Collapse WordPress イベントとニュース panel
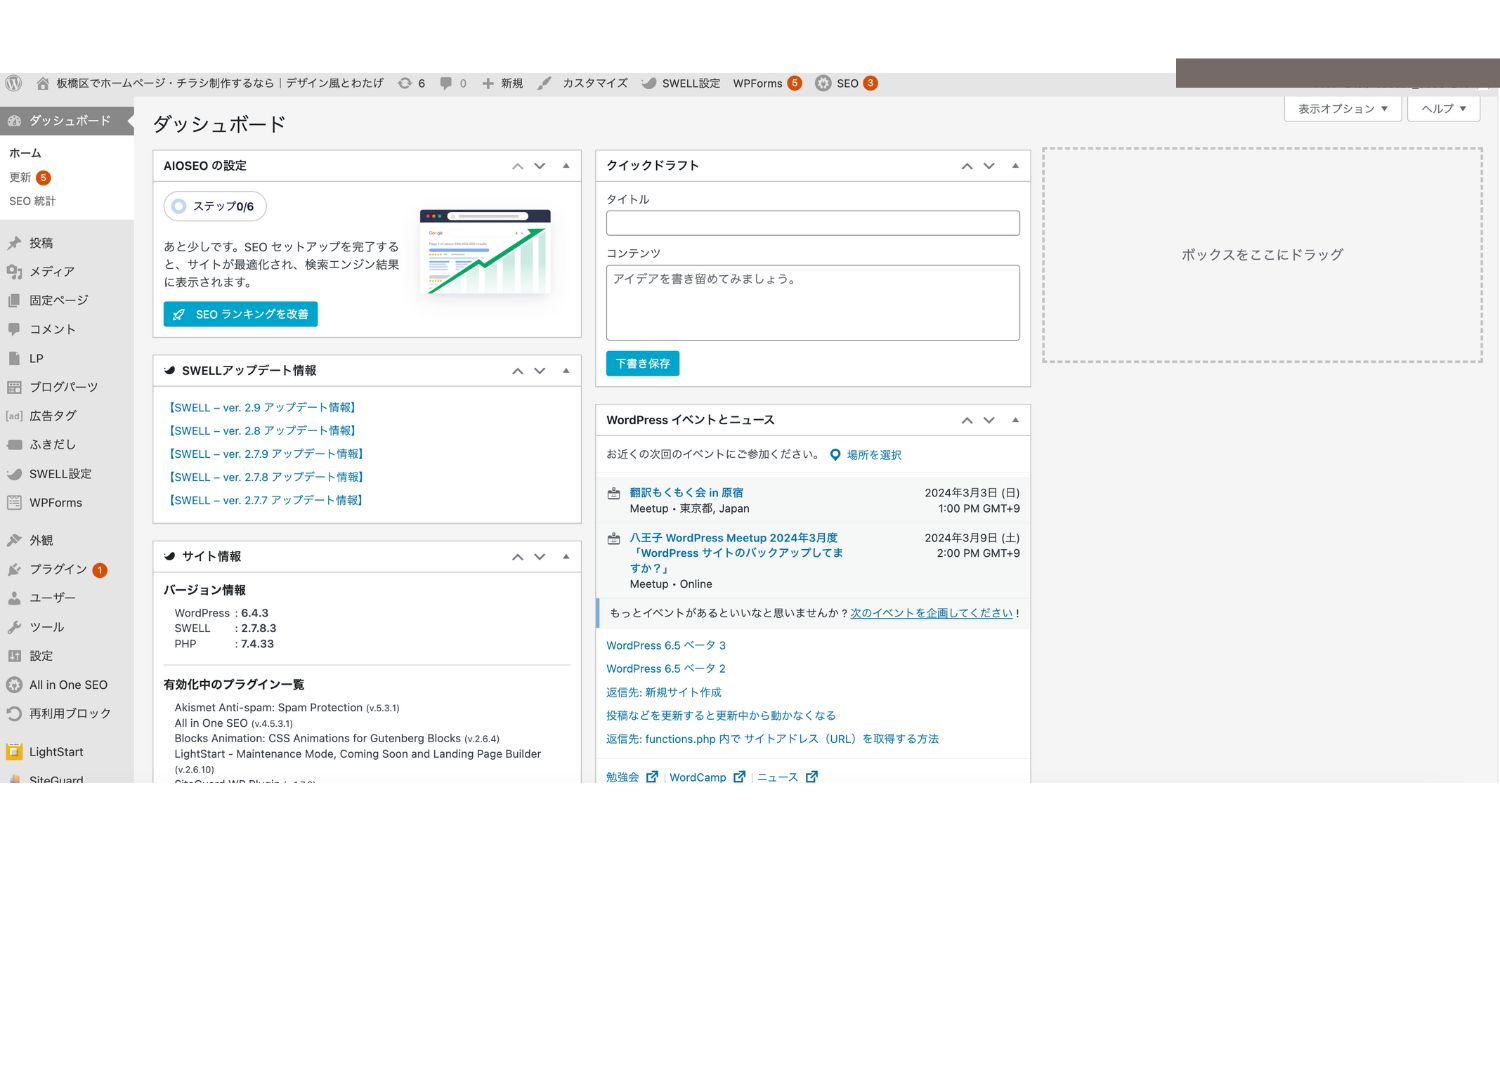 [x=1015, y=420]
